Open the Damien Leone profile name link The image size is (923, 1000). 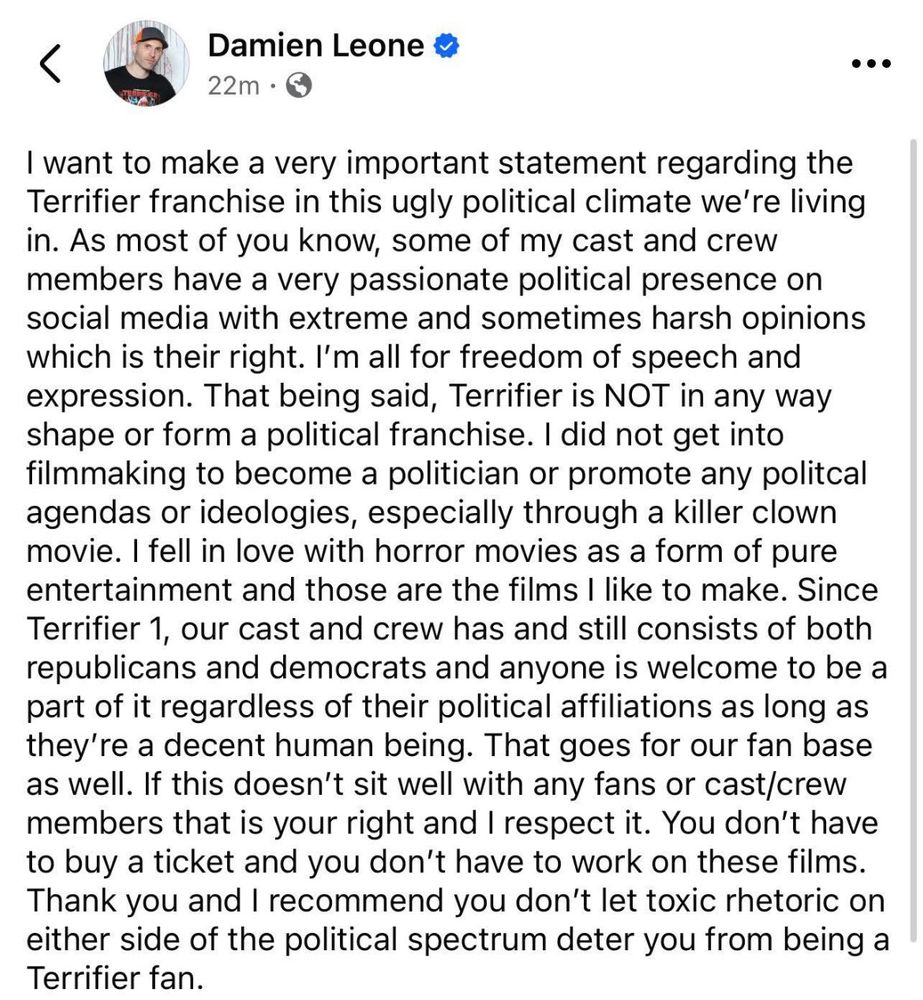[x=316, y=45]
